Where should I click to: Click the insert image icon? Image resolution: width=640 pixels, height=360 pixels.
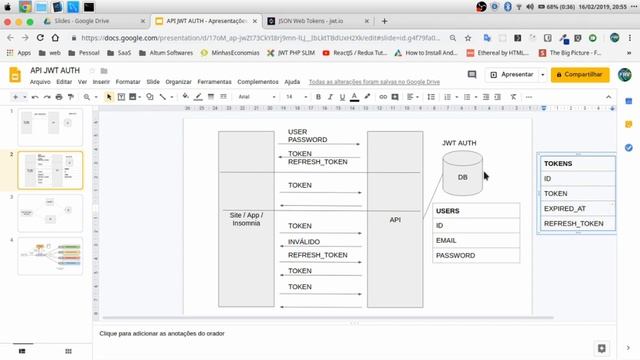133,97
